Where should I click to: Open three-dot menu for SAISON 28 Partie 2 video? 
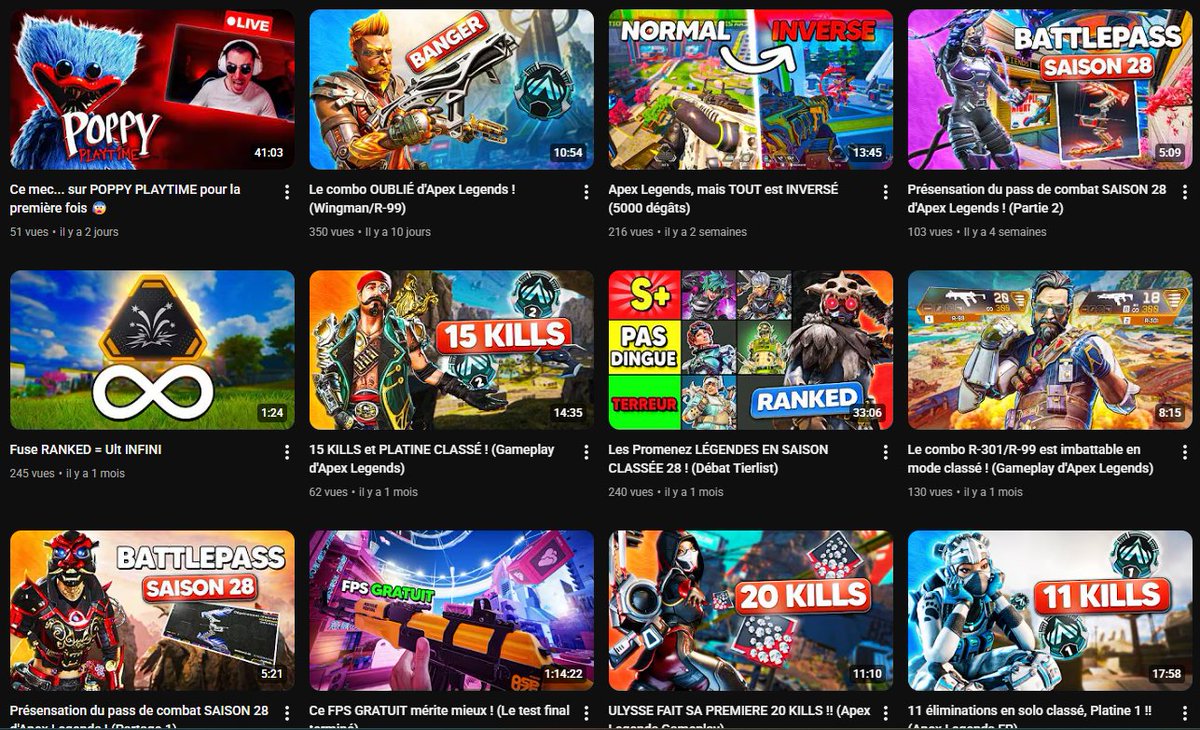[1184, 191]
